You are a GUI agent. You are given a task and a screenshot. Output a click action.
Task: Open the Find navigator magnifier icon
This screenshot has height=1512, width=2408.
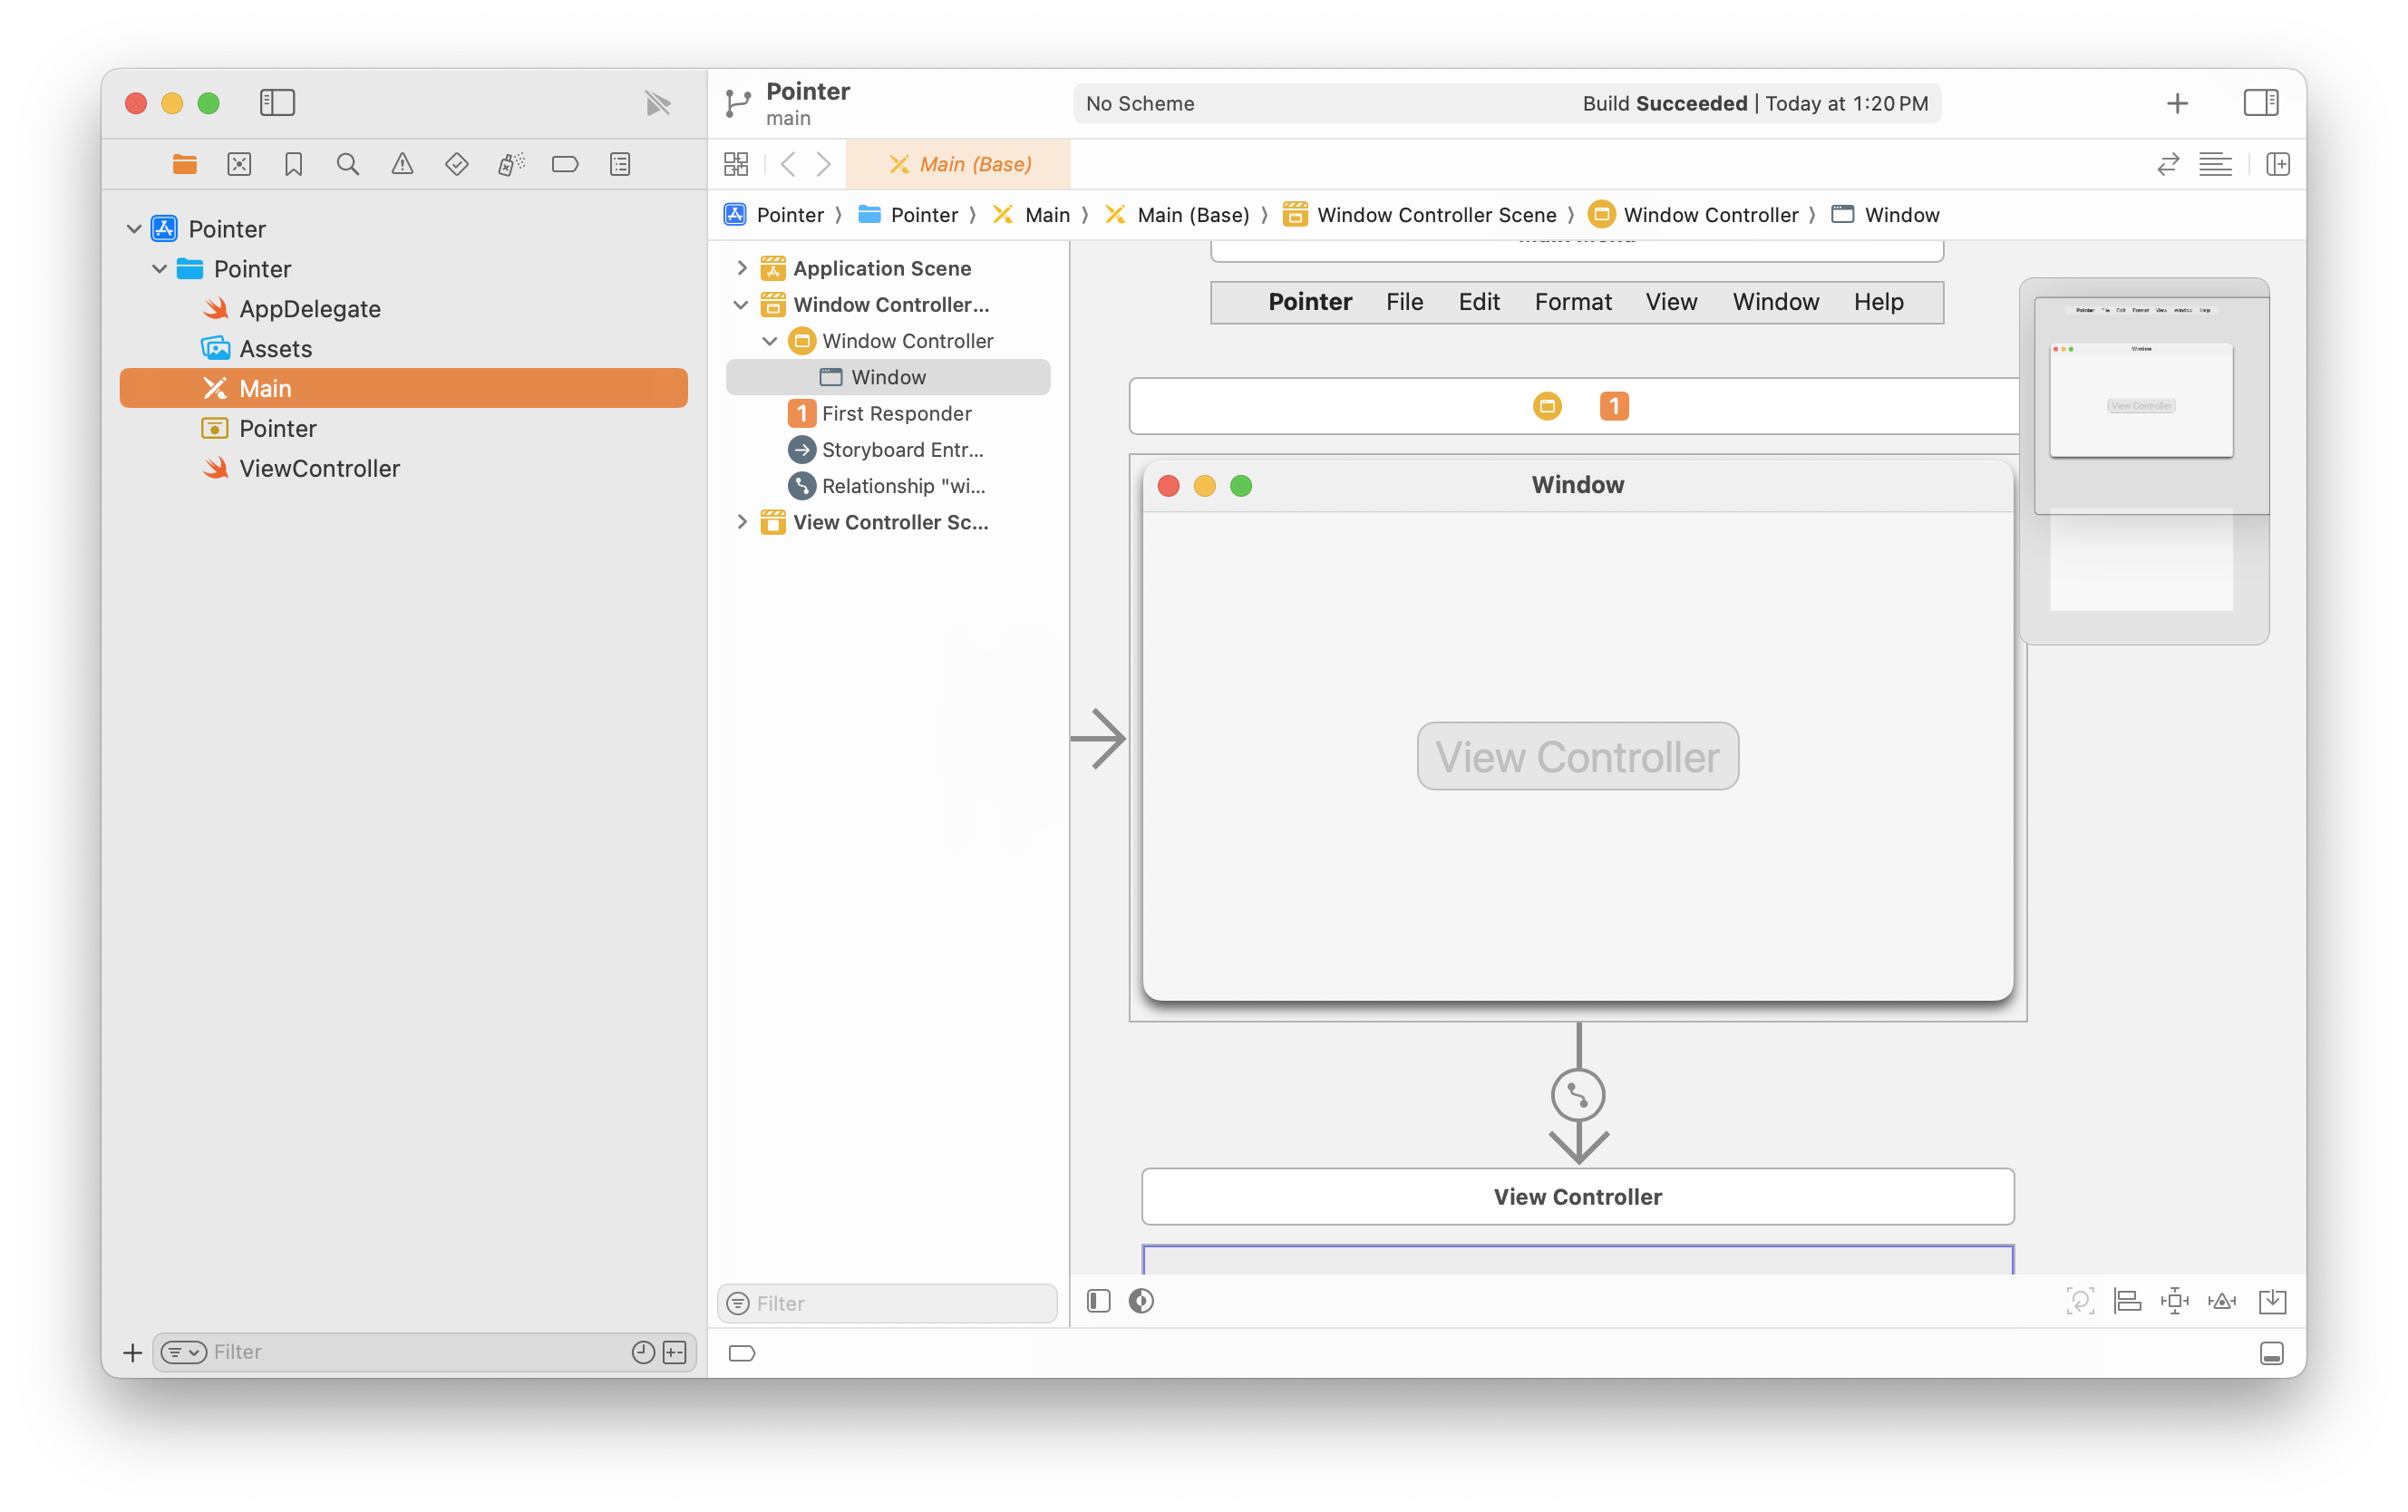[347, 164]
